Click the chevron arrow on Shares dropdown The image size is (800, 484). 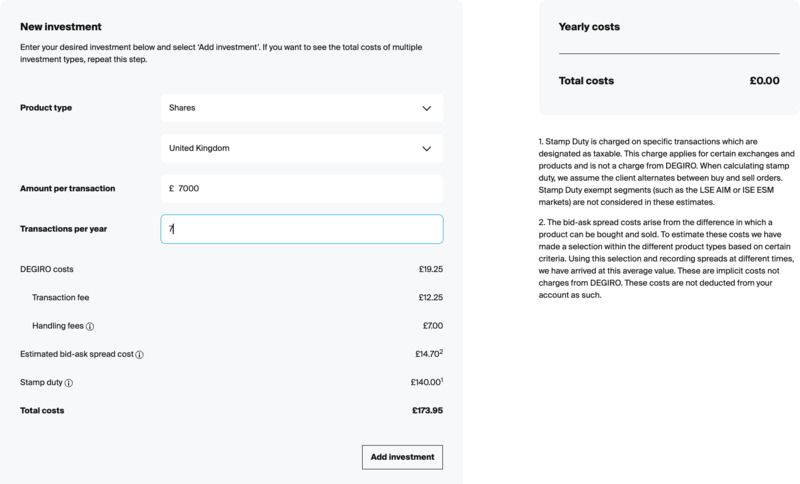[427, 108]
